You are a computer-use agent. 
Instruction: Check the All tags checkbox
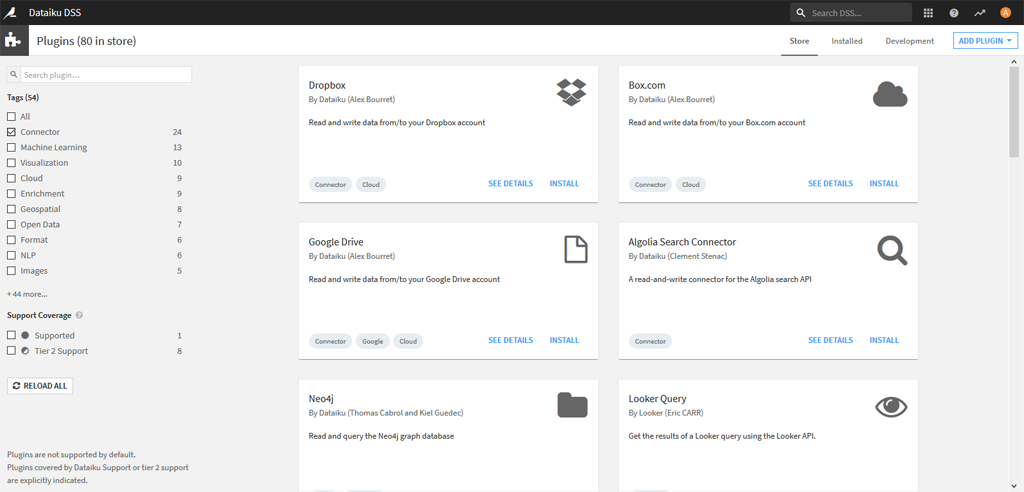tap(11, 116)
